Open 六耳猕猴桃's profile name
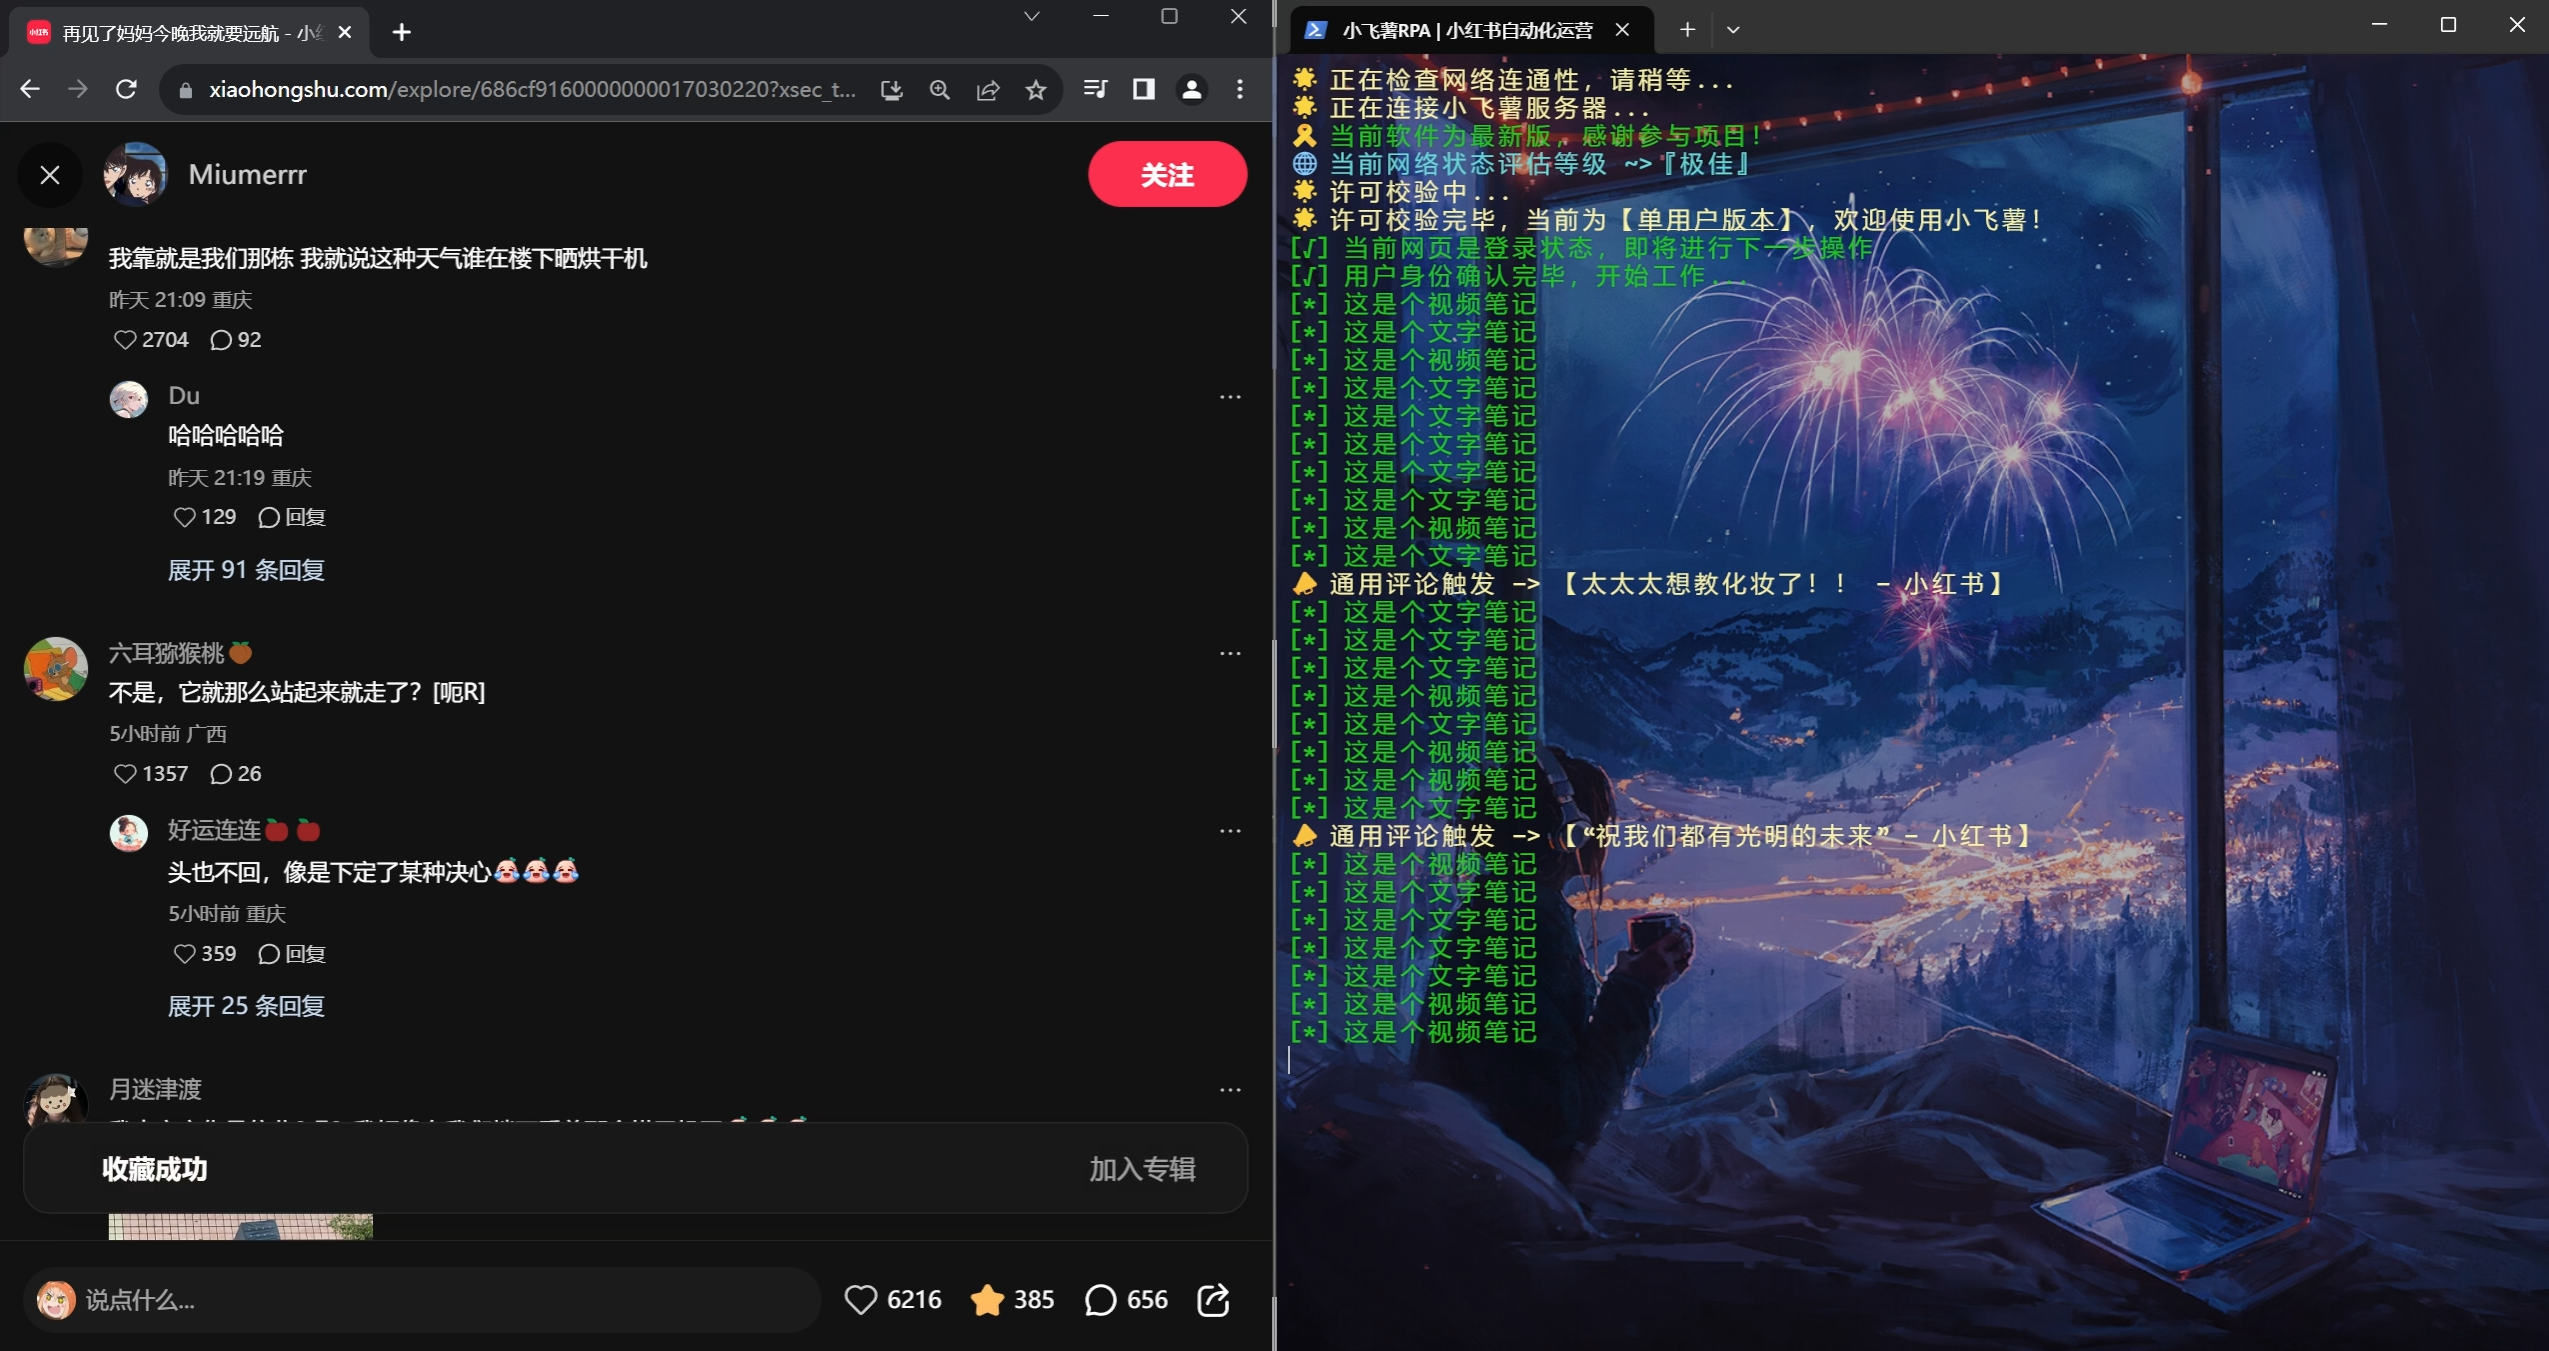 click(x=180, y=653)
